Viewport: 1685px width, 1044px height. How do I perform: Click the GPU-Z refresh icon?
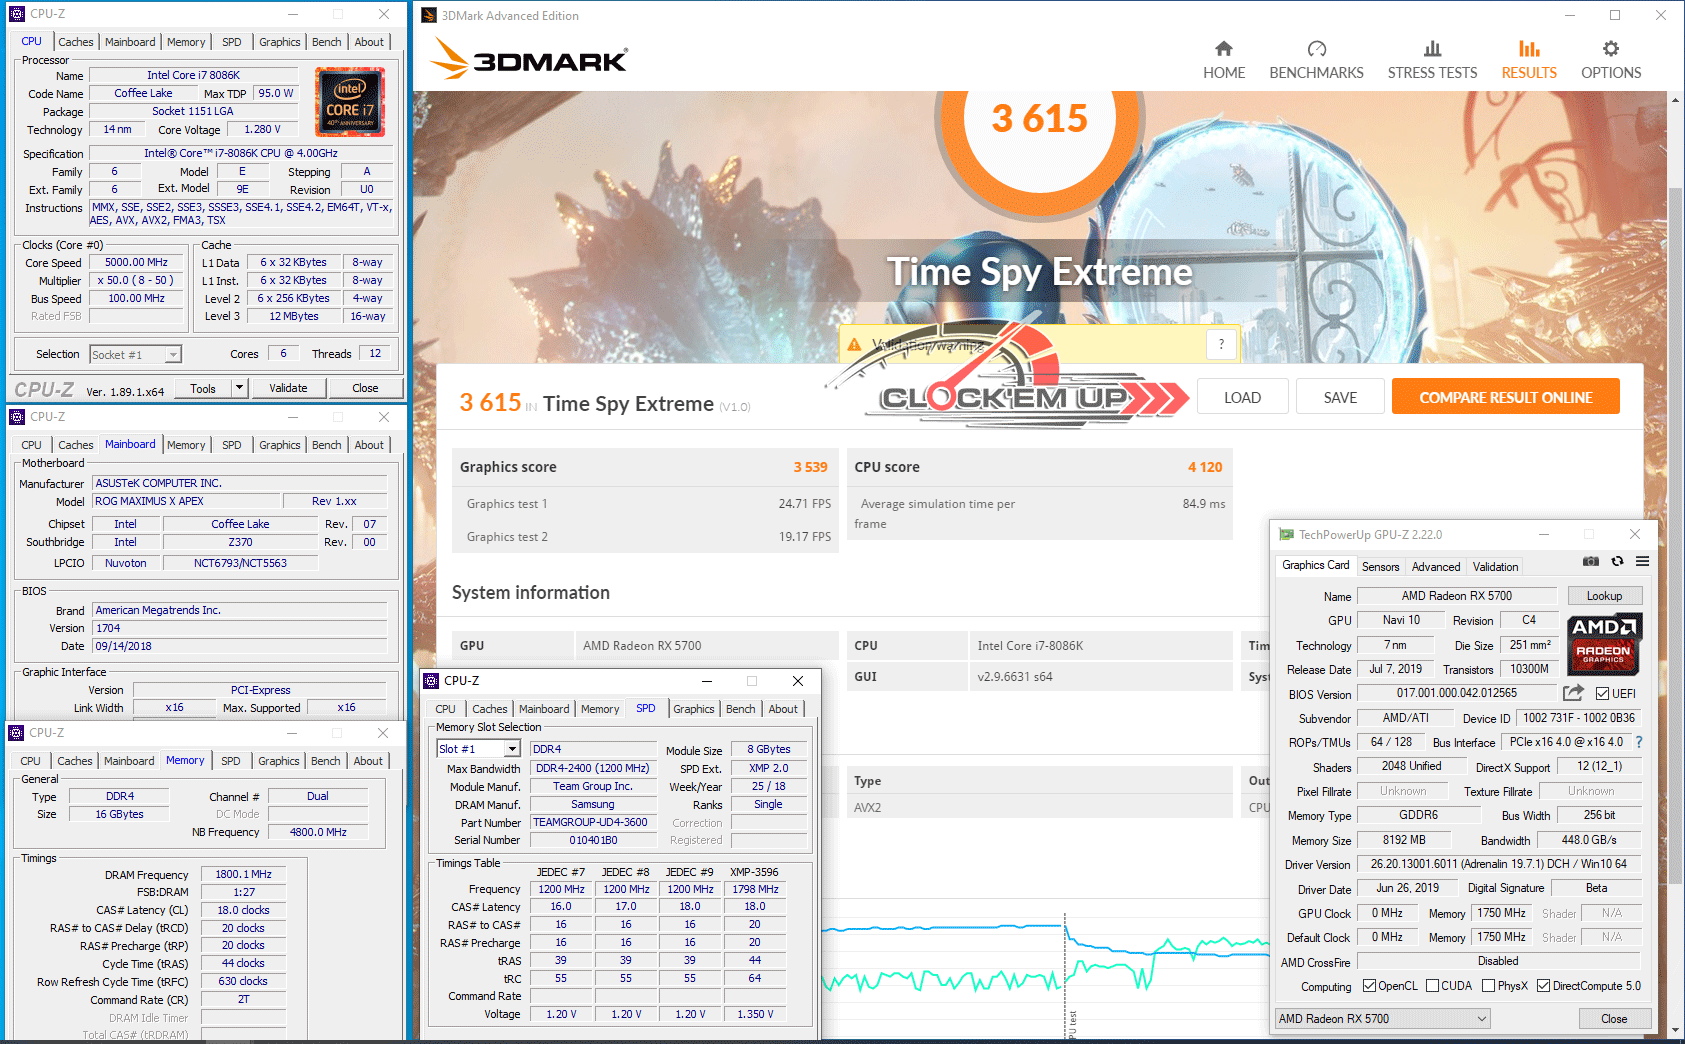click(1617, 562)
